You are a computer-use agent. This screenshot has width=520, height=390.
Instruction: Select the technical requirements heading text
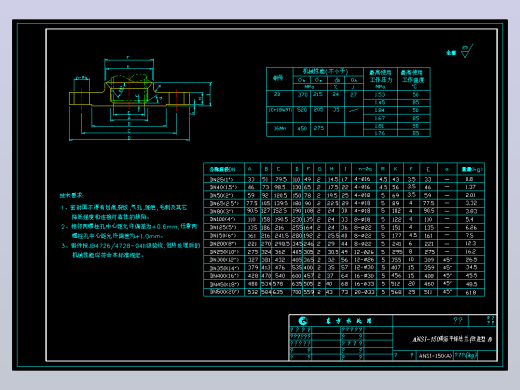tap(72, 195)
